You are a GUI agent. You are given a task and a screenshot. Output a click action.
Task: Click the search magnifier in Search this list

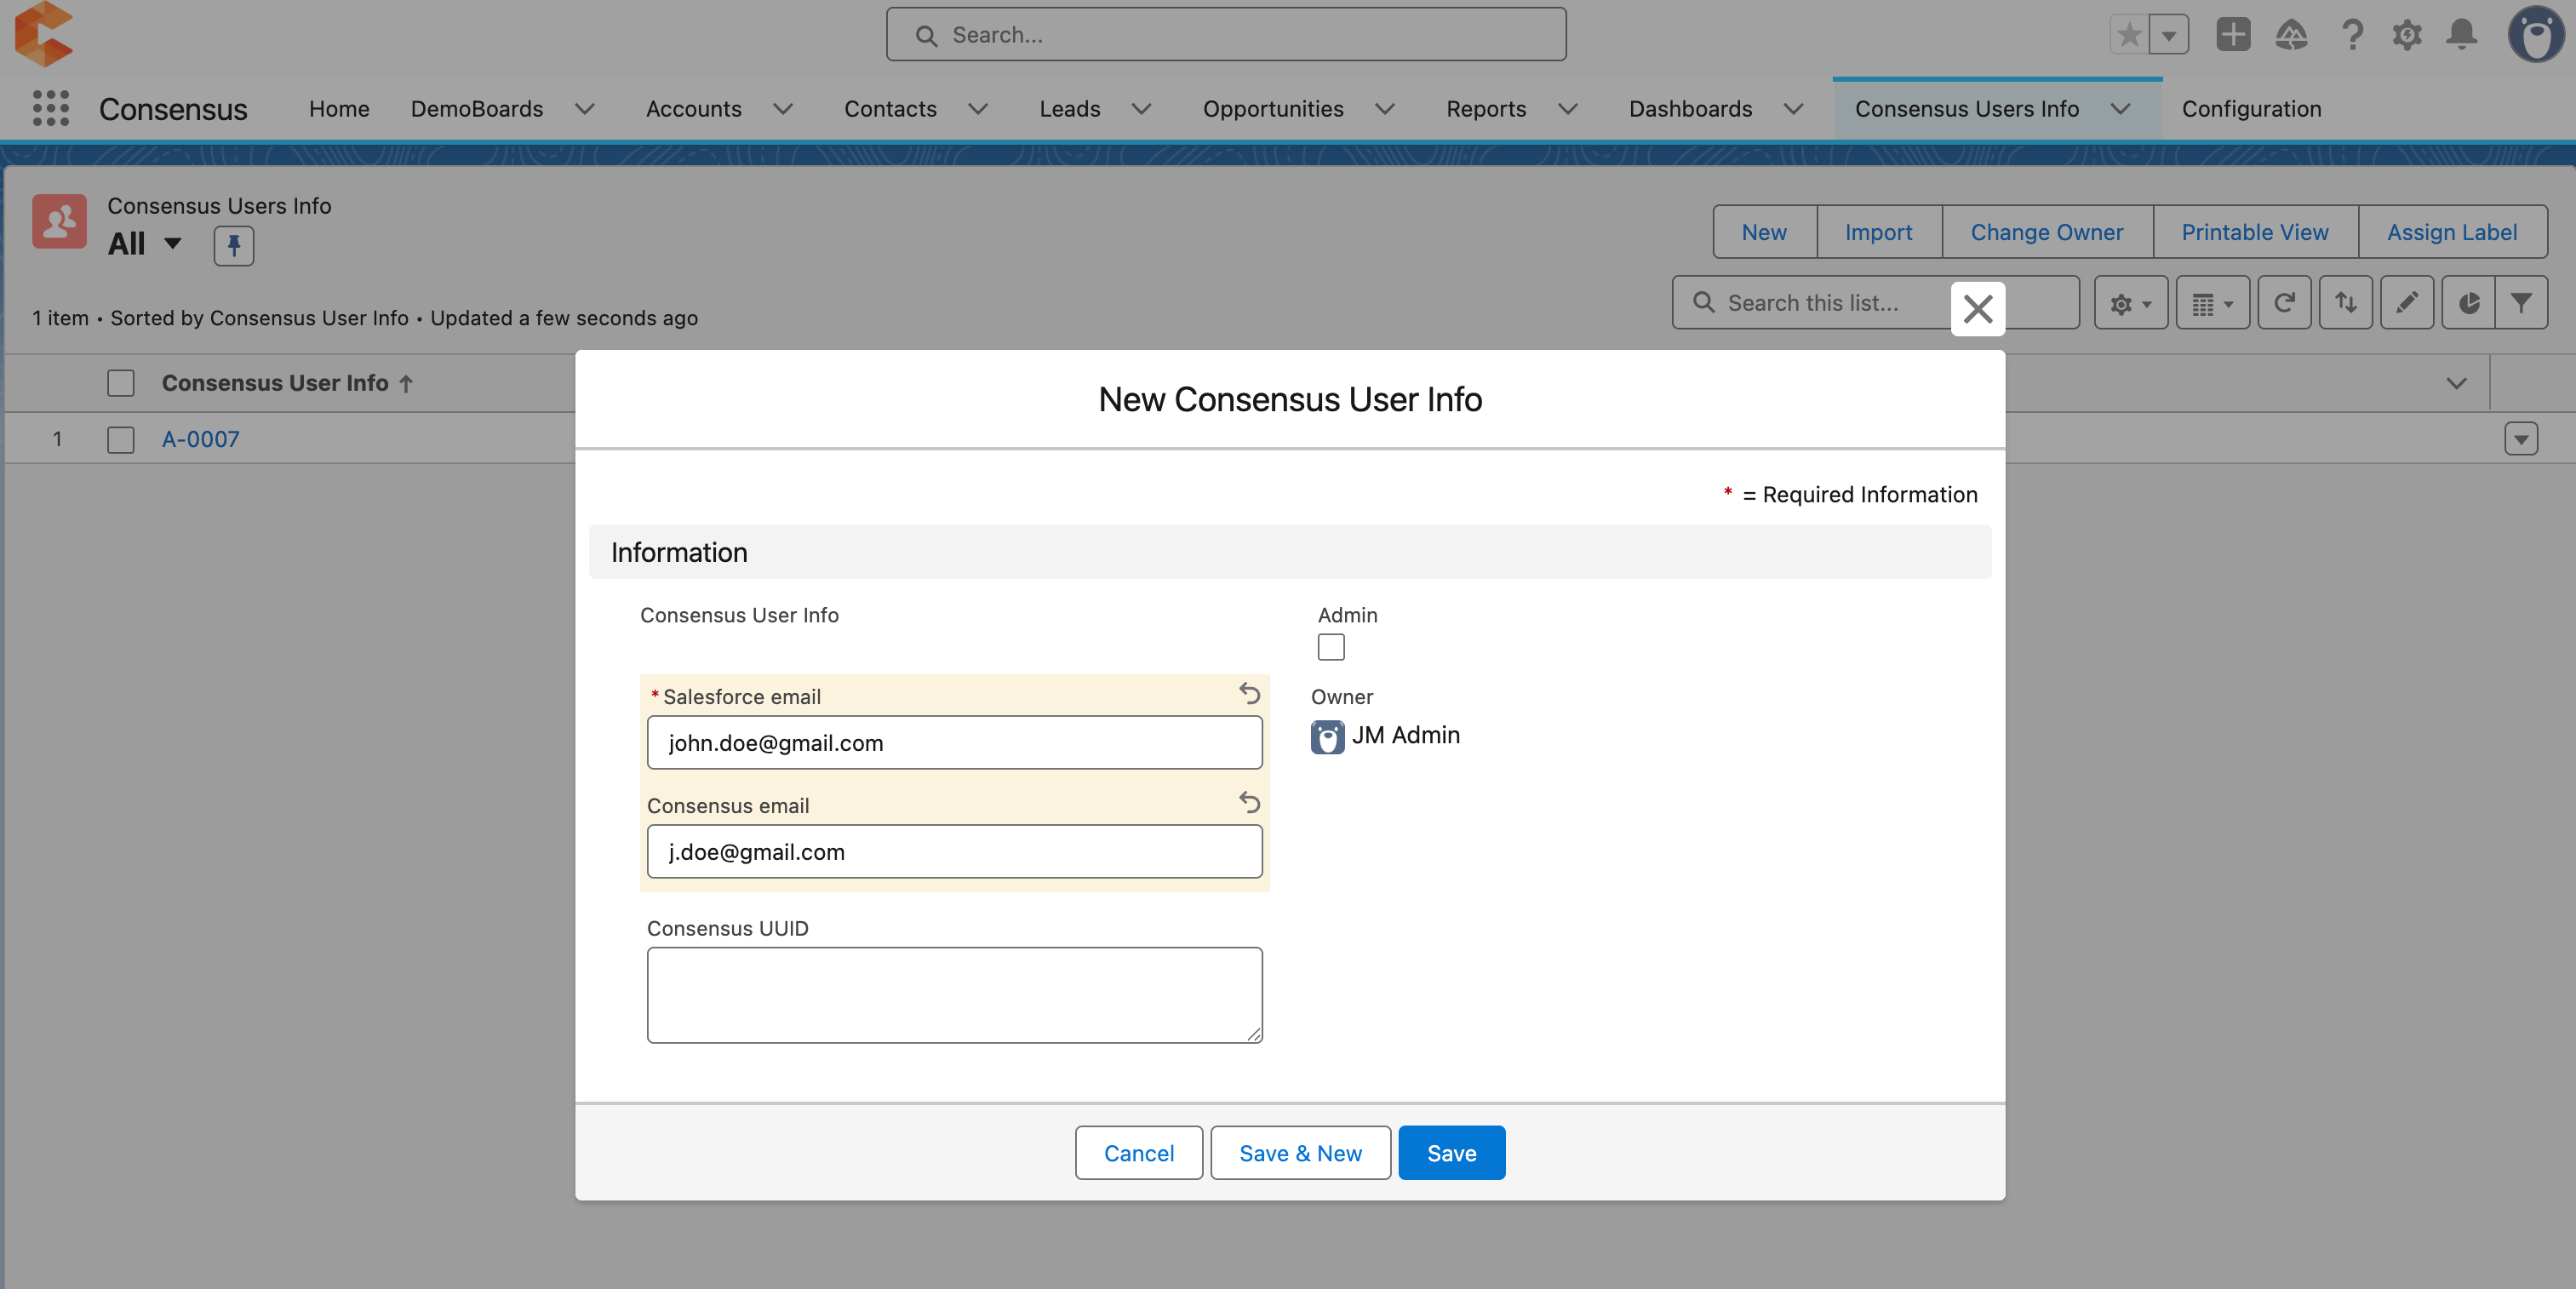click(1704, 302)
